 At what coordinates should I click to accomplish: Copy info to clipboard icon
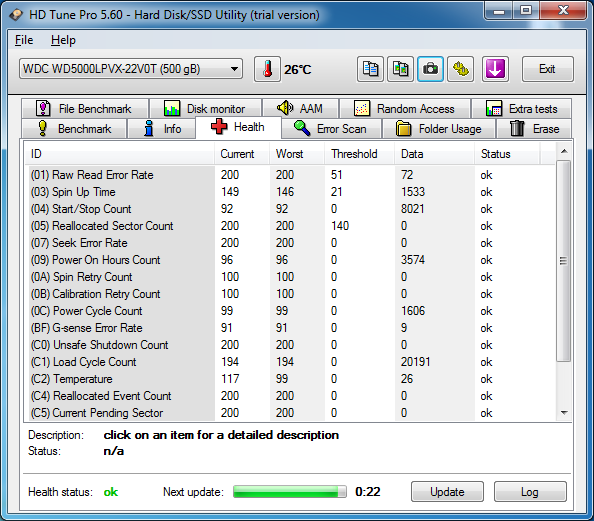point(370,69)
